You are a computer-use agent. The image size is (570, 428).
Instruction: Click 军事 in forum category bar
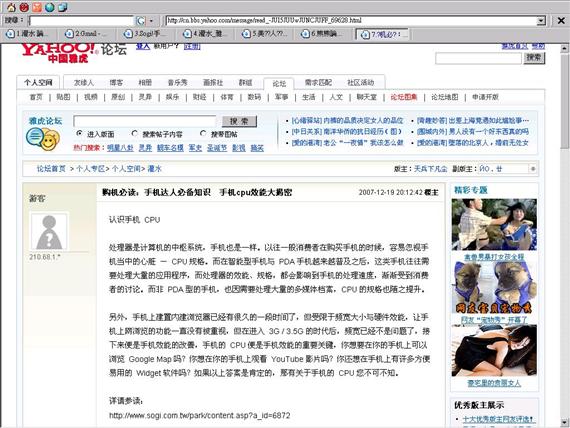tap(281, 97)
